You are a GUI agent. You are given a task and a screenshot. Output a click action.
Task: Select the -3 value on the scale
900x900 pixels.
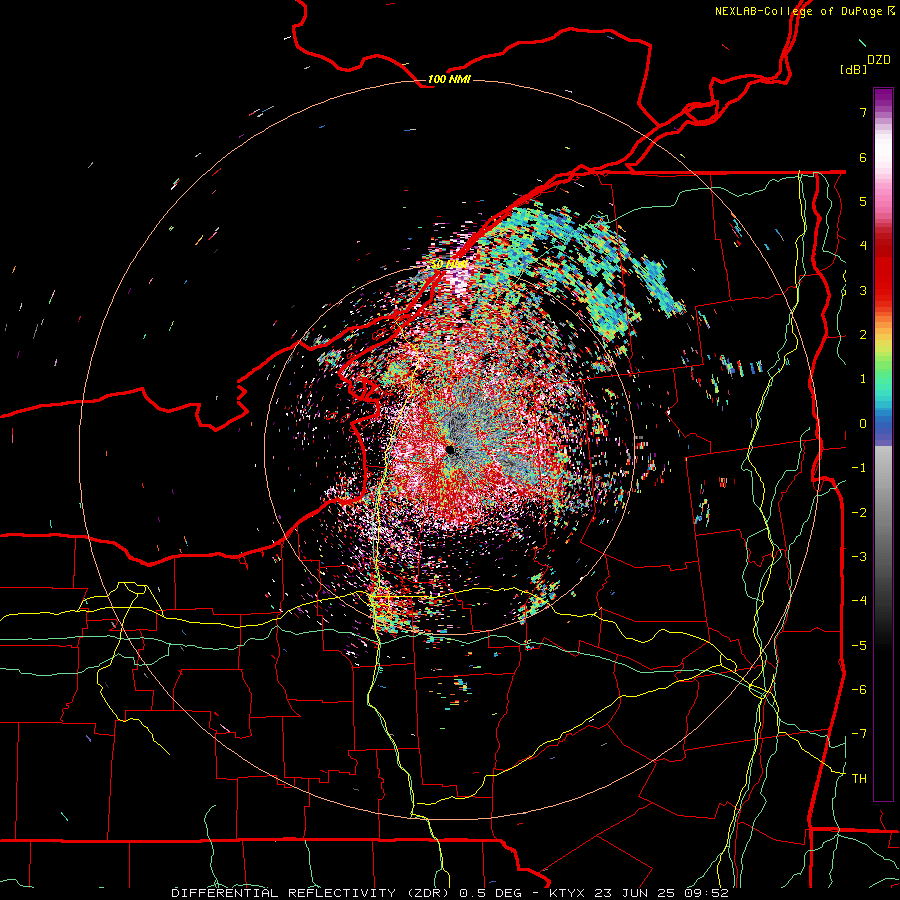click(x=859, y=557)
